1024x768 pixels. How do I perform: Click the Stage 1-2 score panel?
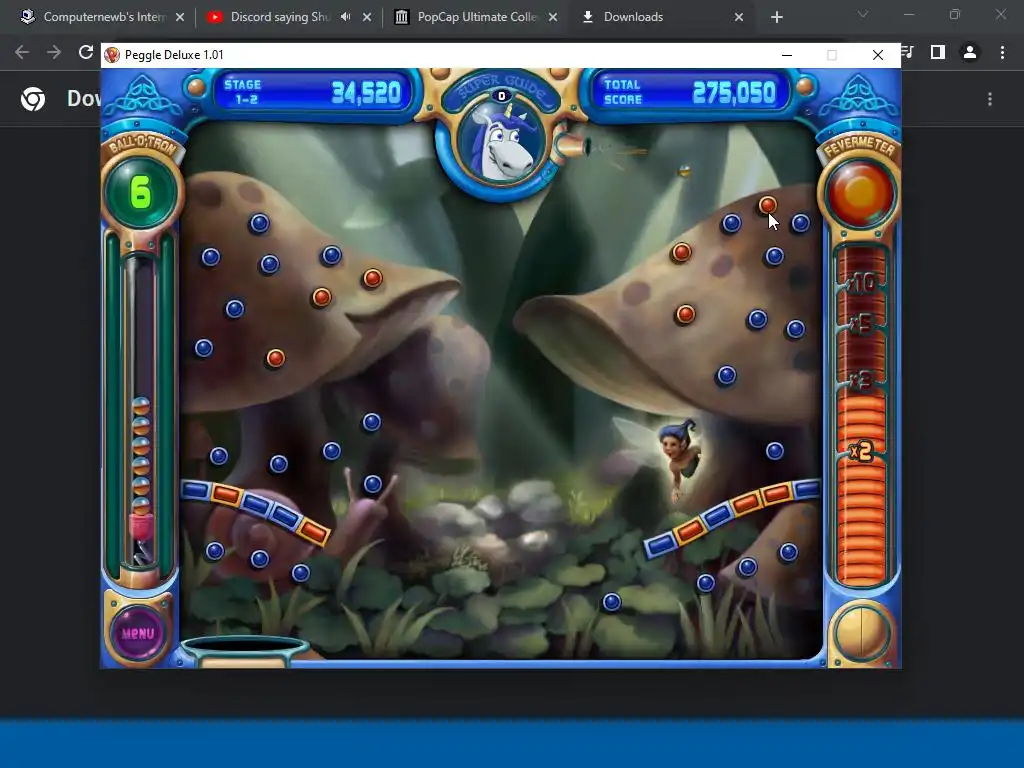click(313, 92)
